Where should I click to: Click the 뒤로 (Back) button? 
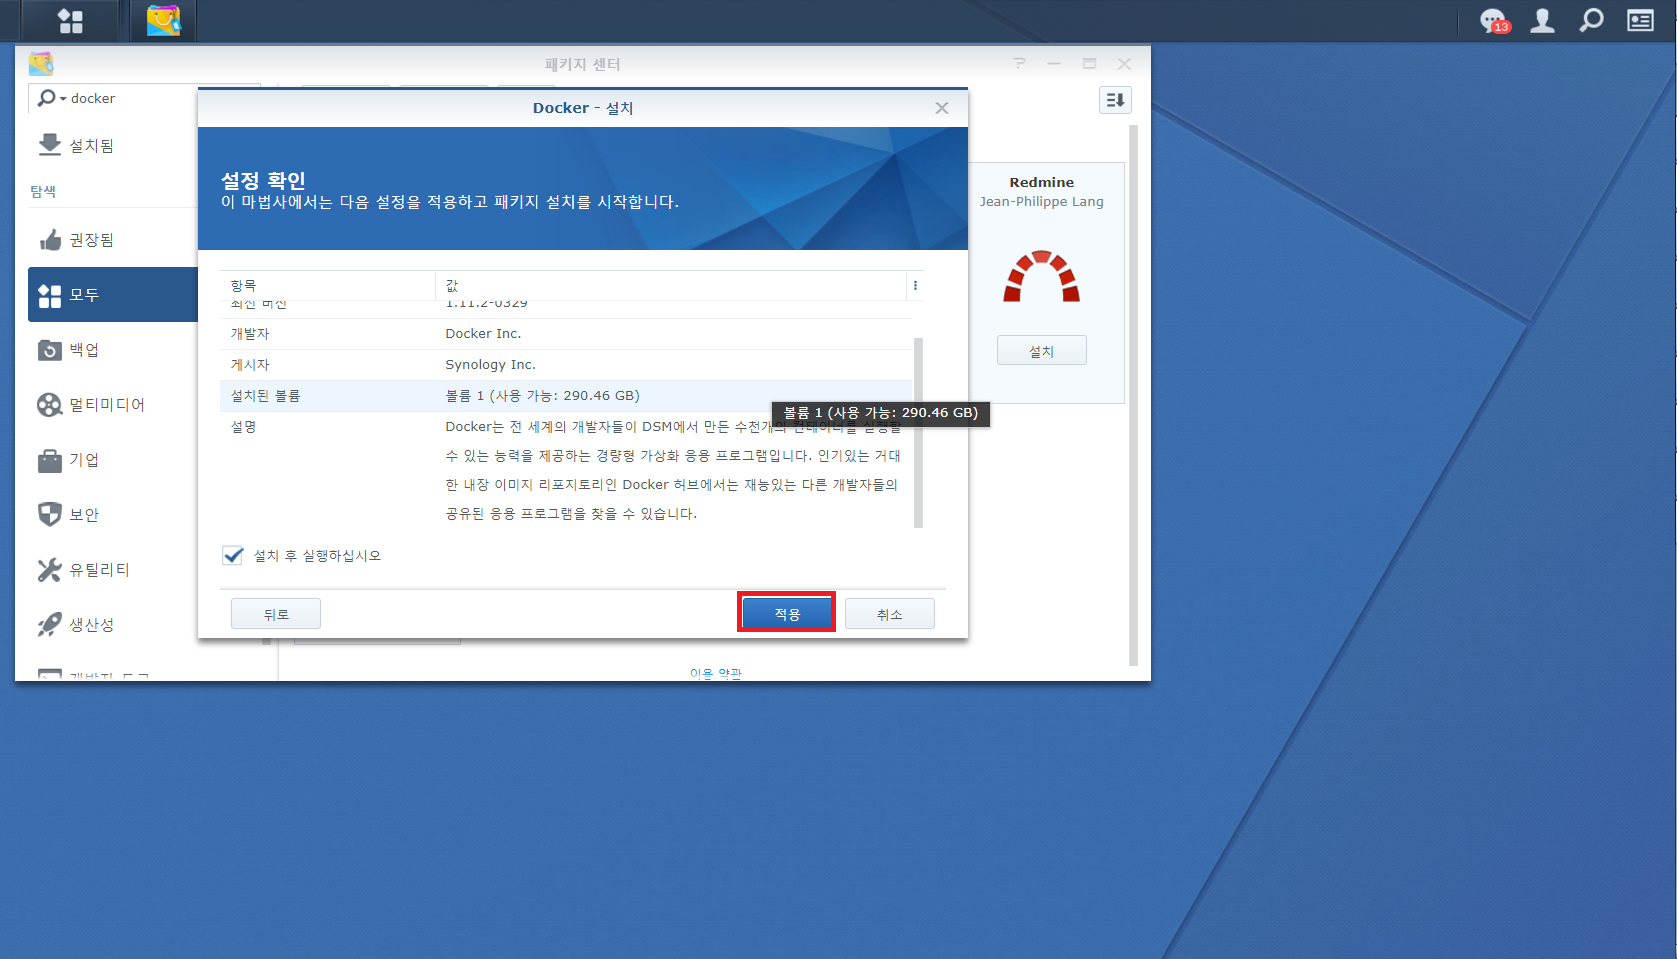pos(276,614)
